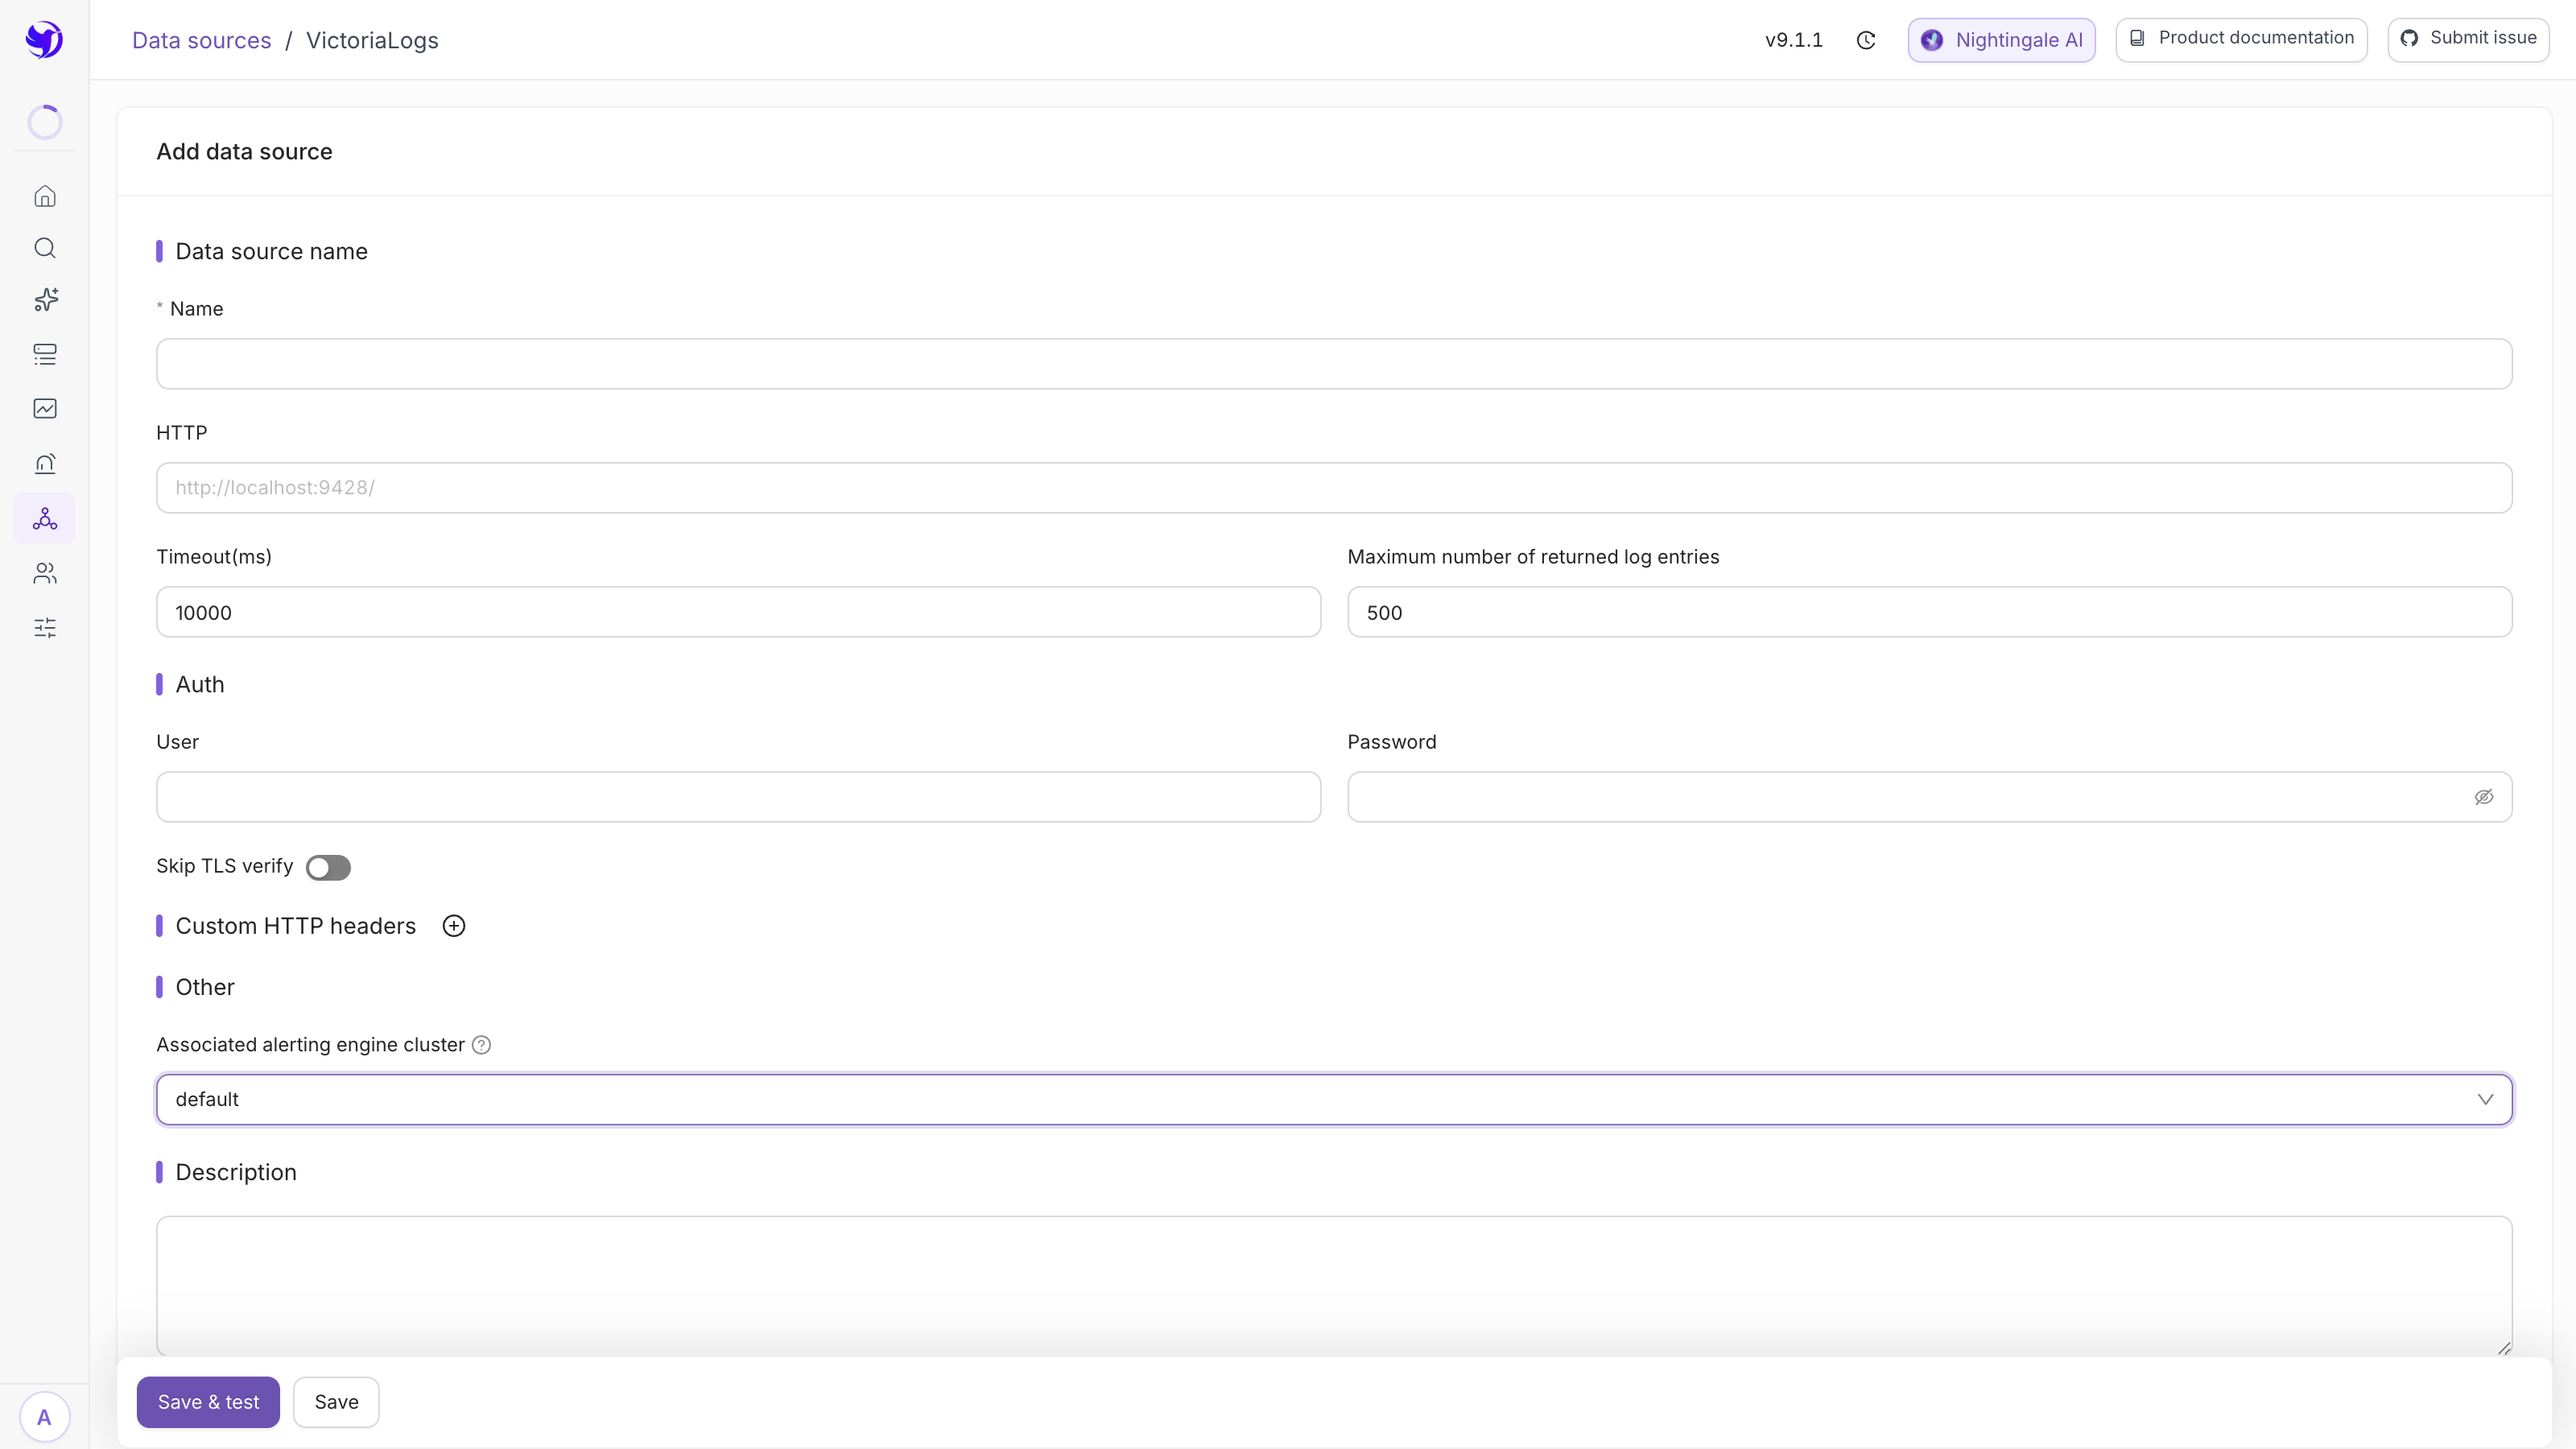Add a custom HTTP header
Image resolution: width=2576 pixels, height=1449 pixels.
[454, 926]
